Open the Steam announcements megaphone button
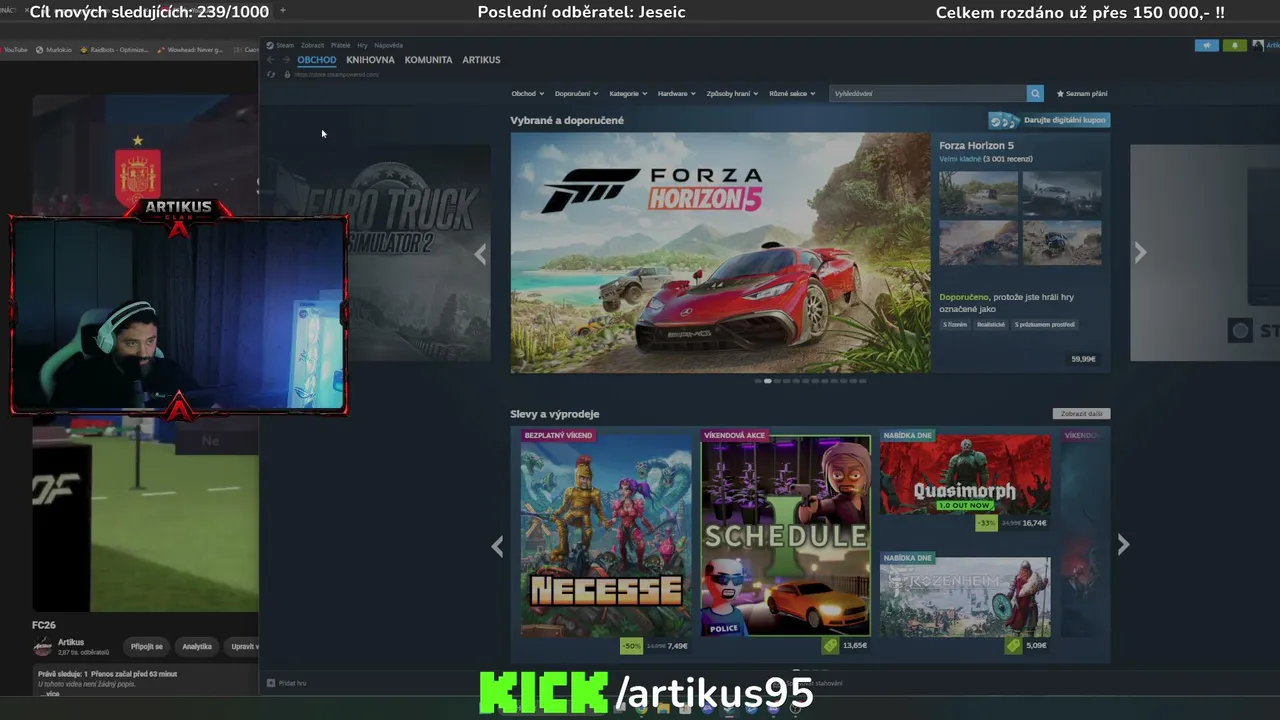The height and width of the screenshot is (720, 1280). [1207, 45]
